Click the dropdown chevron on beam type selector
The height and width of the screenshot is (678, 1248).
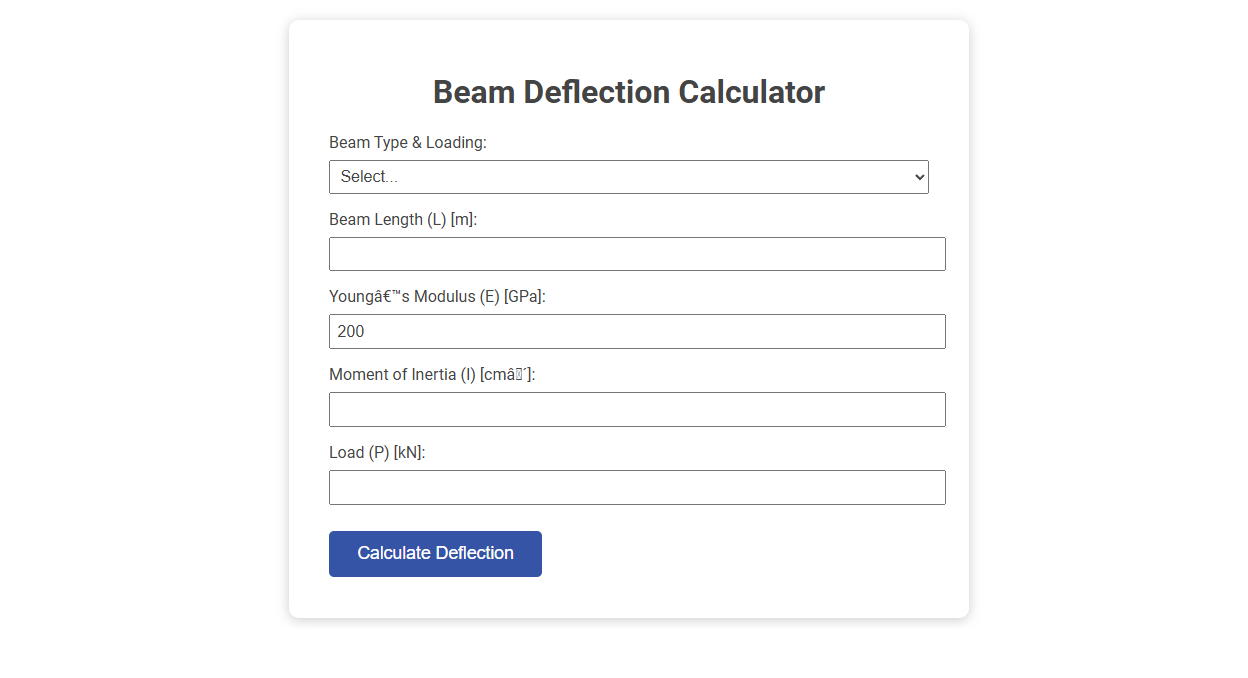tap(918, 176)
